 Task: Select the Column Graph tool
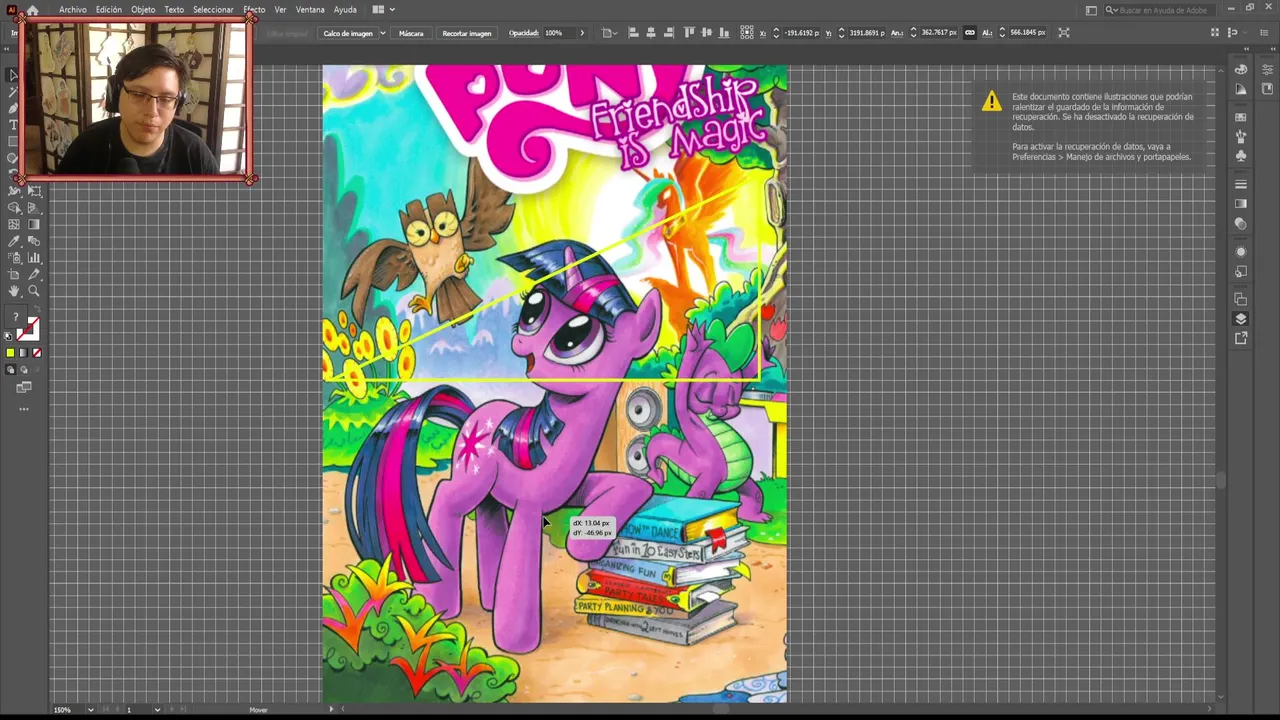(x=34, y=258)
